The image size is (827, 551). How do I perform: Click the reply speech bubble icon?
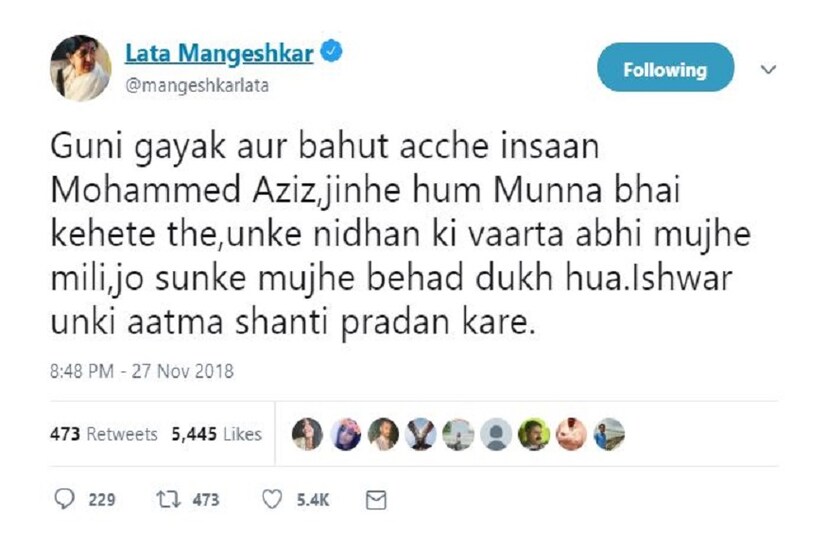point(64,499)
